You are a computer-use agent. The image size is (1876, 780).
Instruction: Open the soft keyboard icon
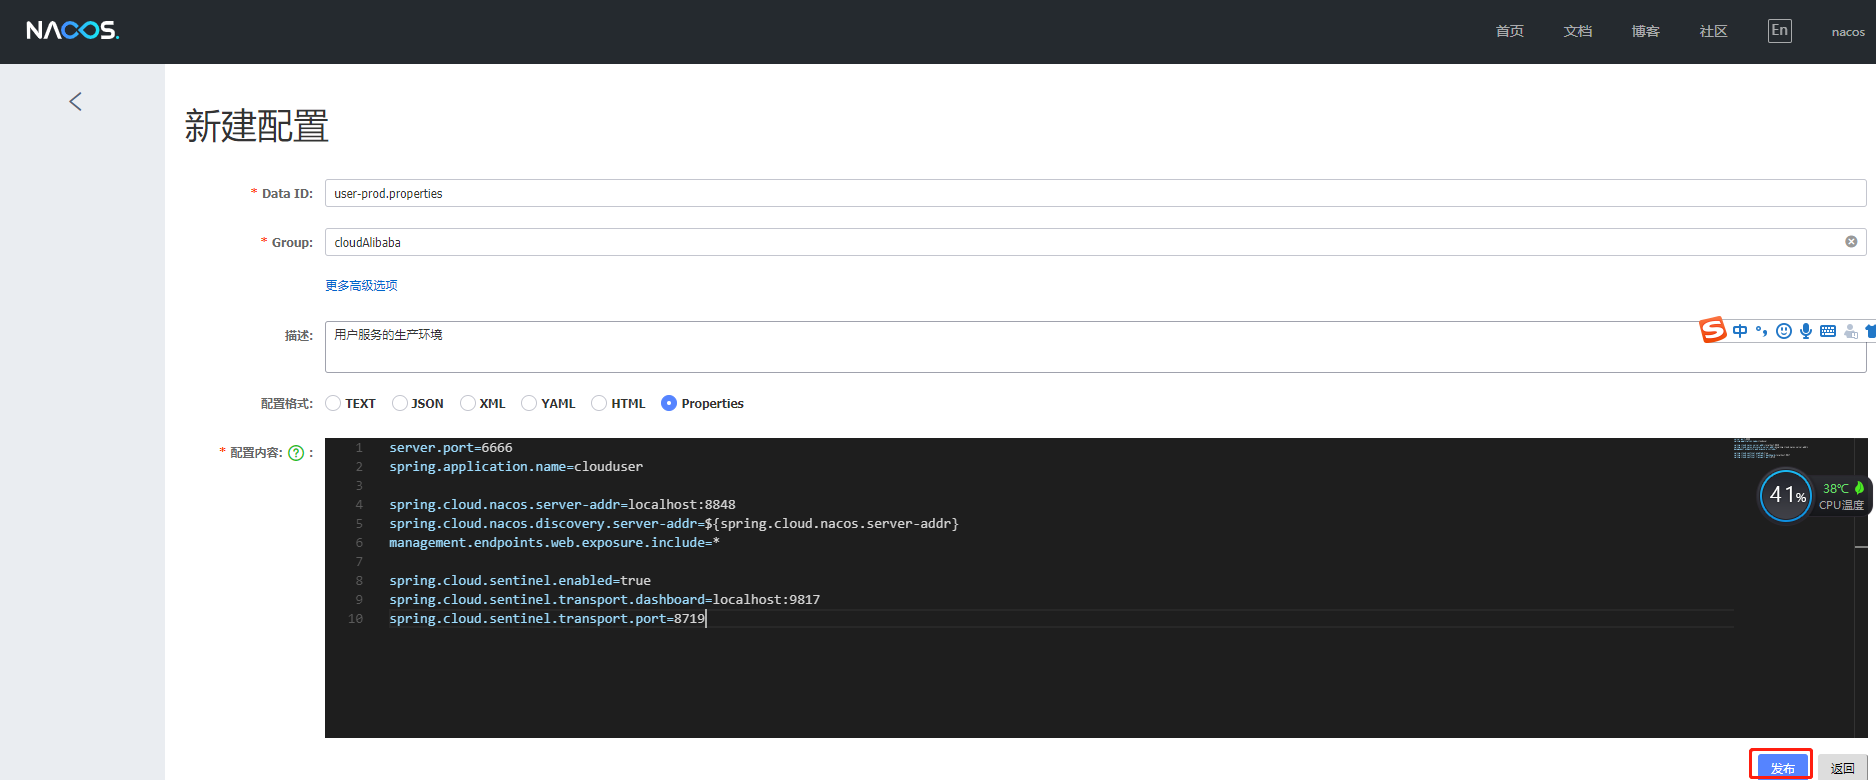[x=1828, y=331]
